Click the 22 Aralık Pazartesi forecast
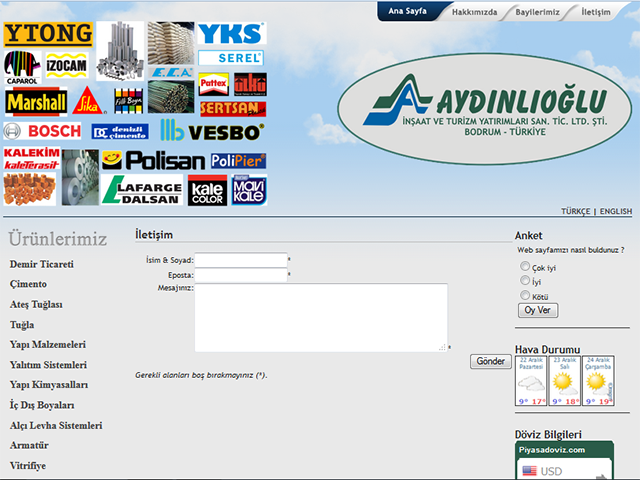 pyautogui.click(x=531, y=381)
